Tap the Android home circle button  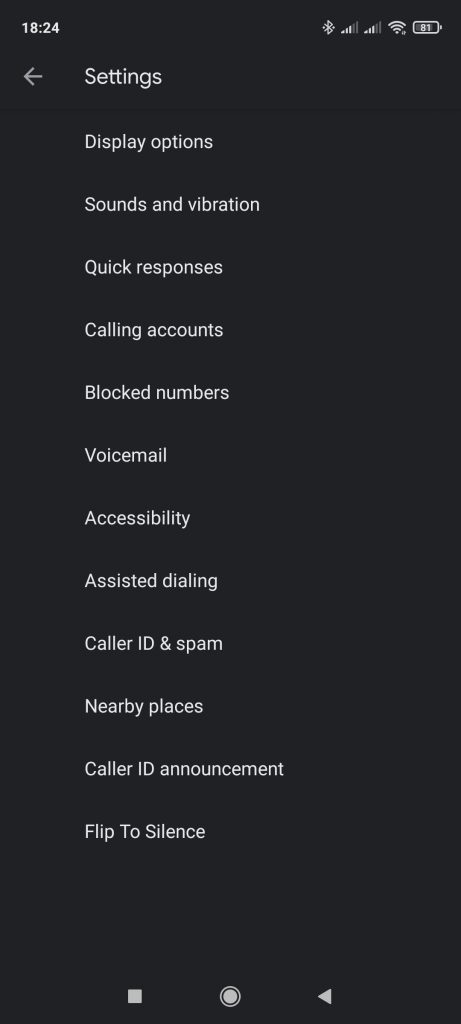pos(230,995)
